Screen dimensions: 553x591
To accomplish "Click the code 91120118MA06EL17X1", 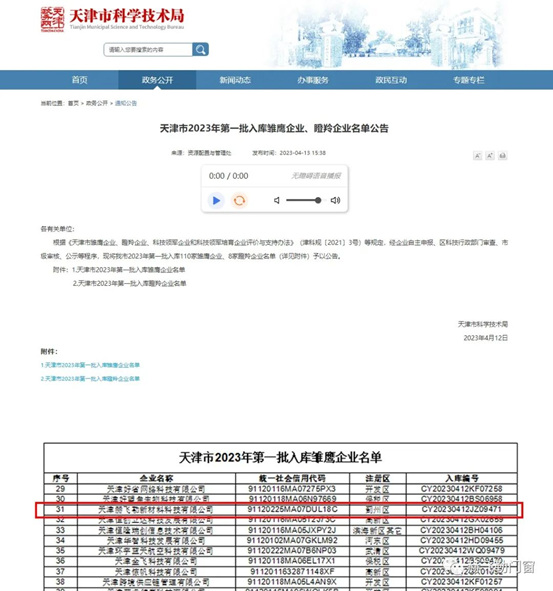I will [x=292, y=561].
